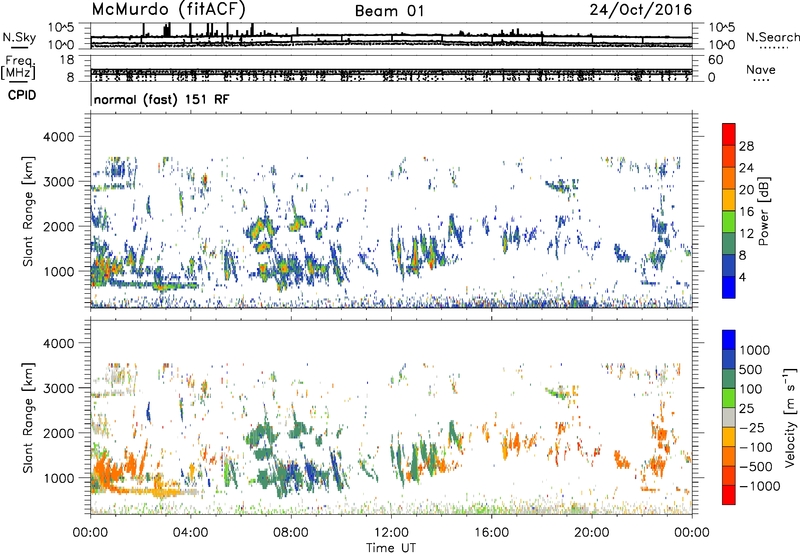This screenshot has height=554, width=800.
Task: Click the date 24/Oct/2016
Action: 641,10
